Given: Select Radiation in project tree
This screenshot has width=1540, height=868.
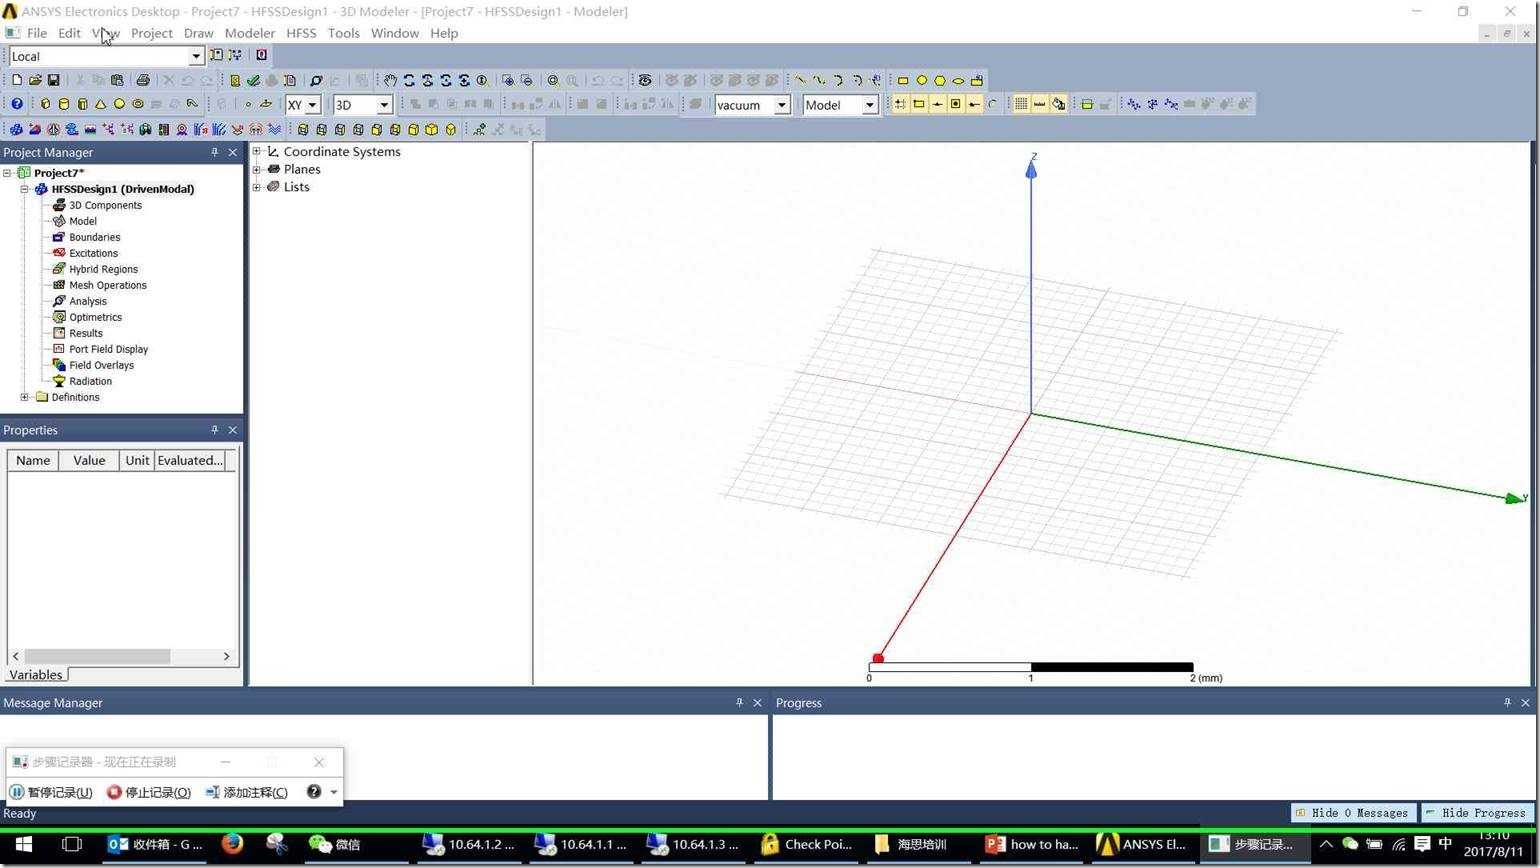Looking at the screenshot, I should click(x=90, y=381).
